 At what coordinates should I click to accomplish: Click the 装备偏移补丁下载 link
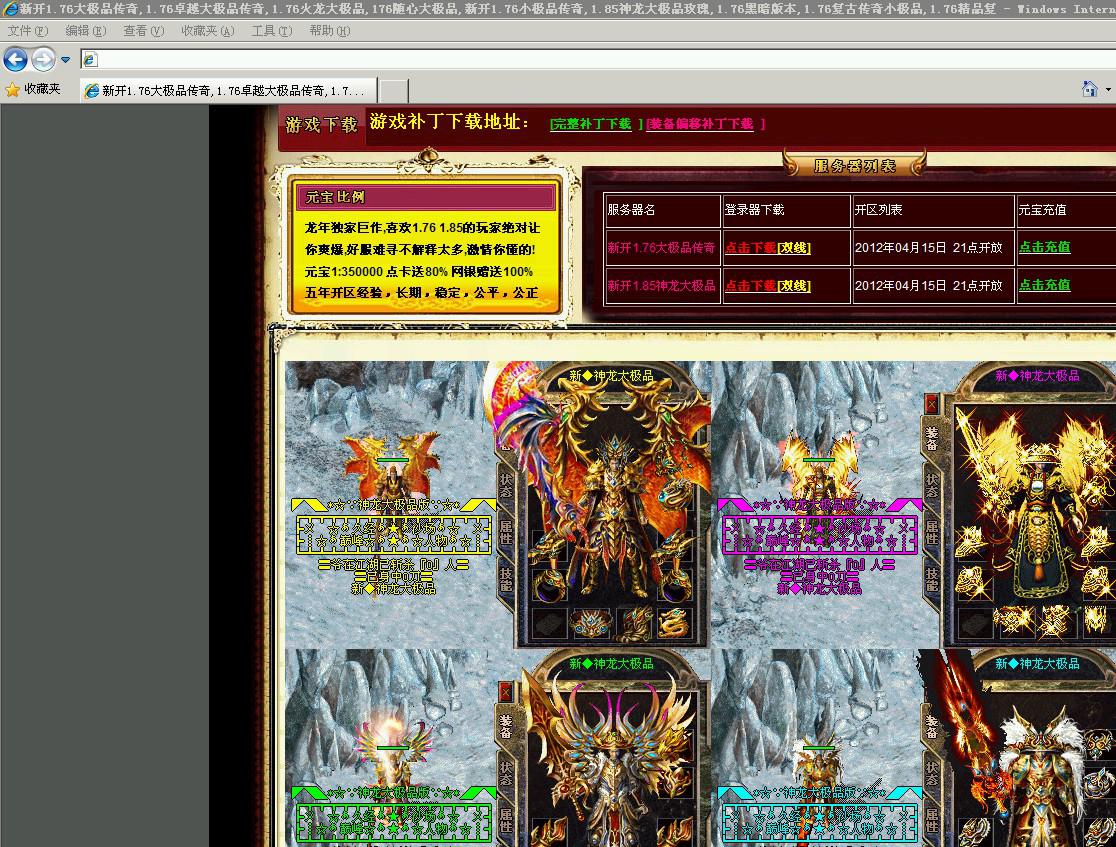(700, 124)
